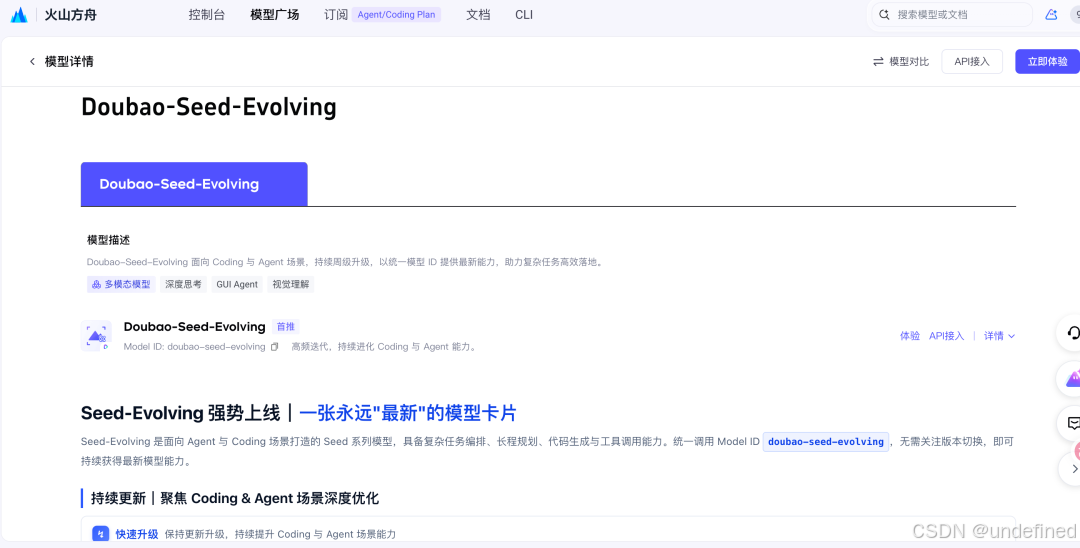Click the 火山方舟 brand text

click(x=70, y=14)
